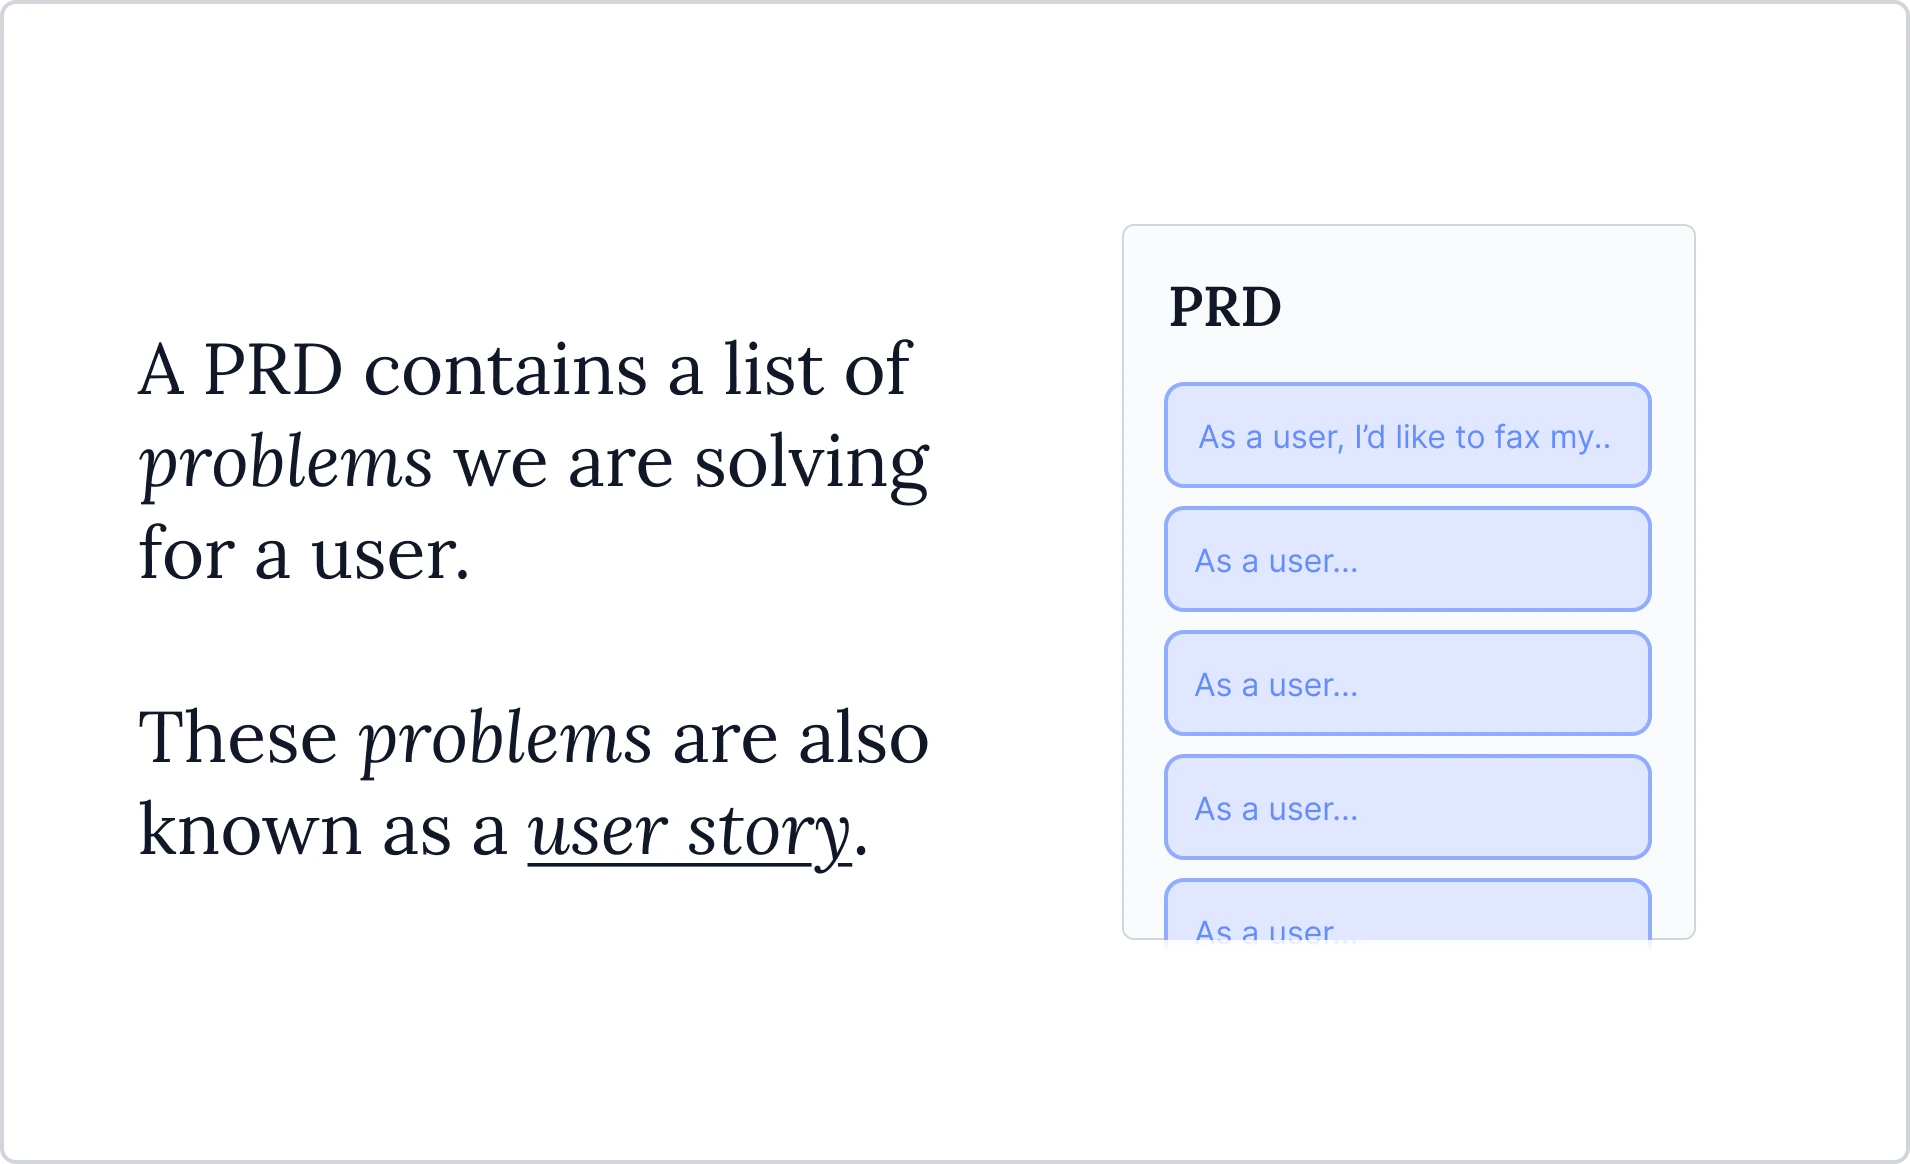Click the letter "A" starting the first paragraph
The width and height of the screenshot is (1910, 1164).
click(x=161, y=371)
